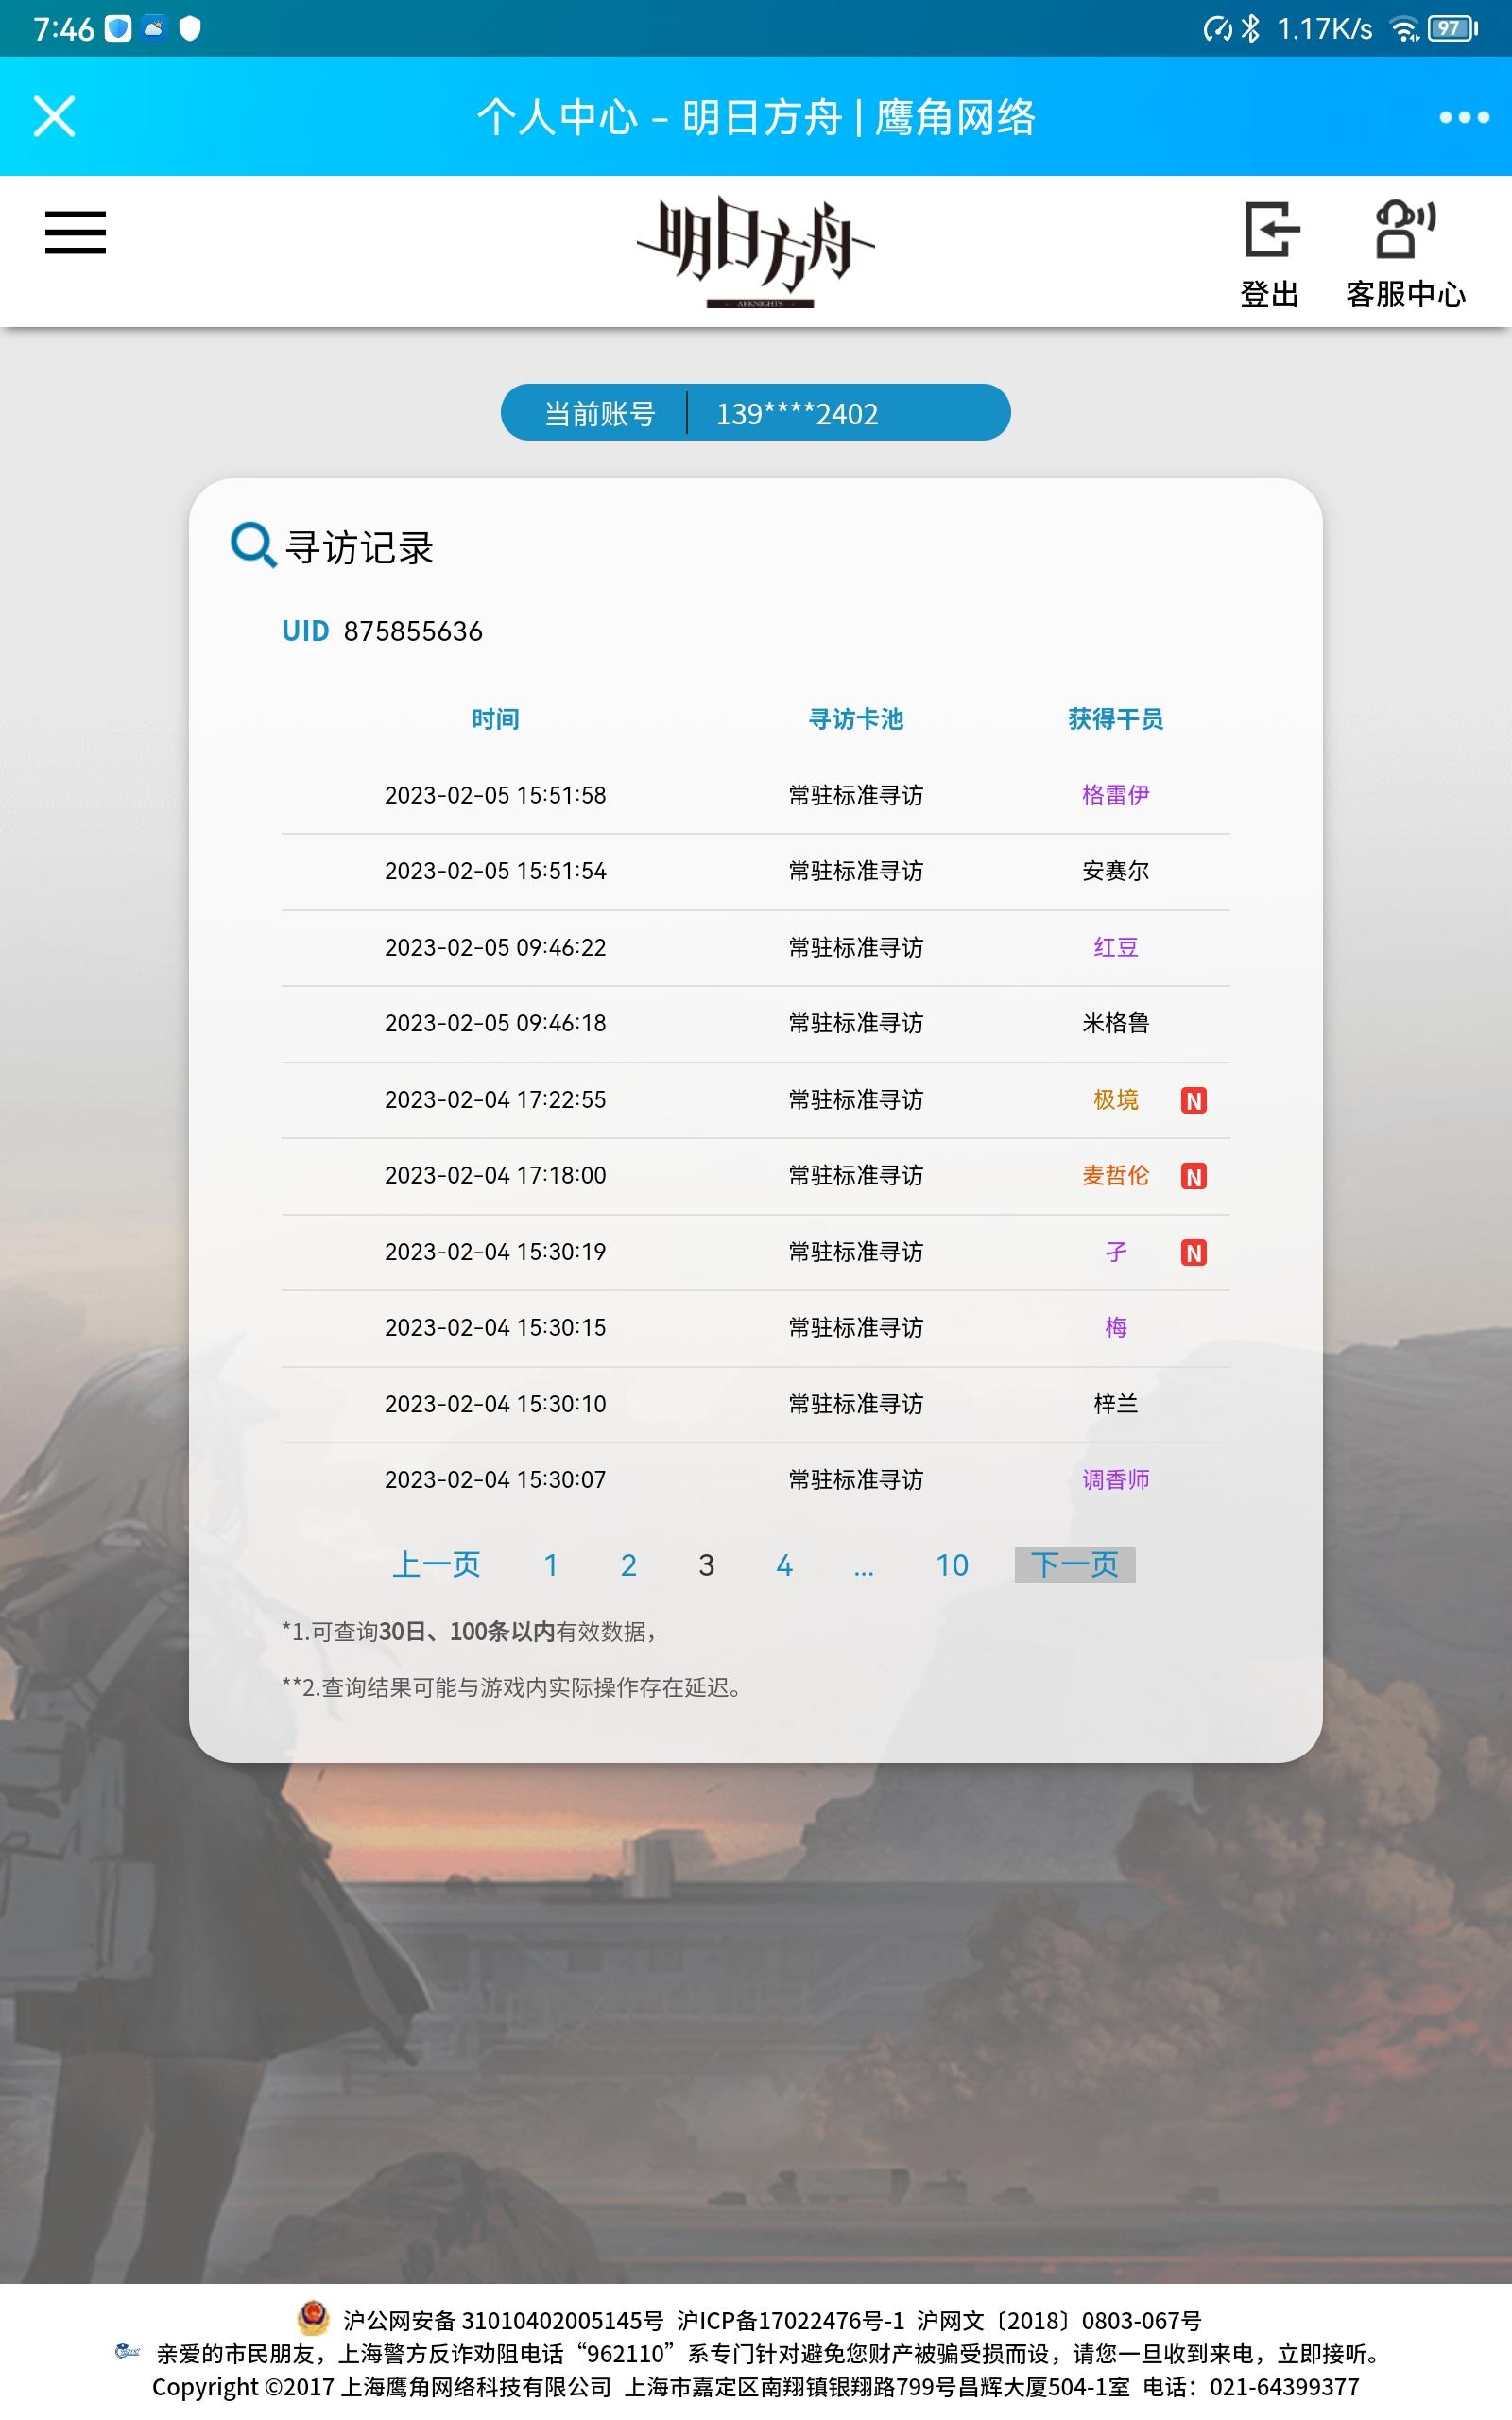
Task: Select page 2 in pagination
Action: (629, 1565)
